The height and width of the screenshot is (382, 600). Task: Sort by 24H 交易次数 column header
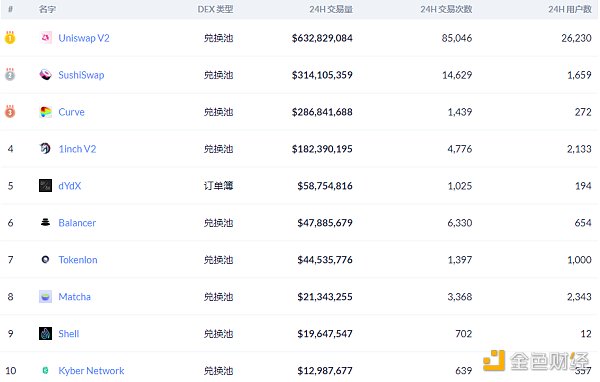(446, 9)
